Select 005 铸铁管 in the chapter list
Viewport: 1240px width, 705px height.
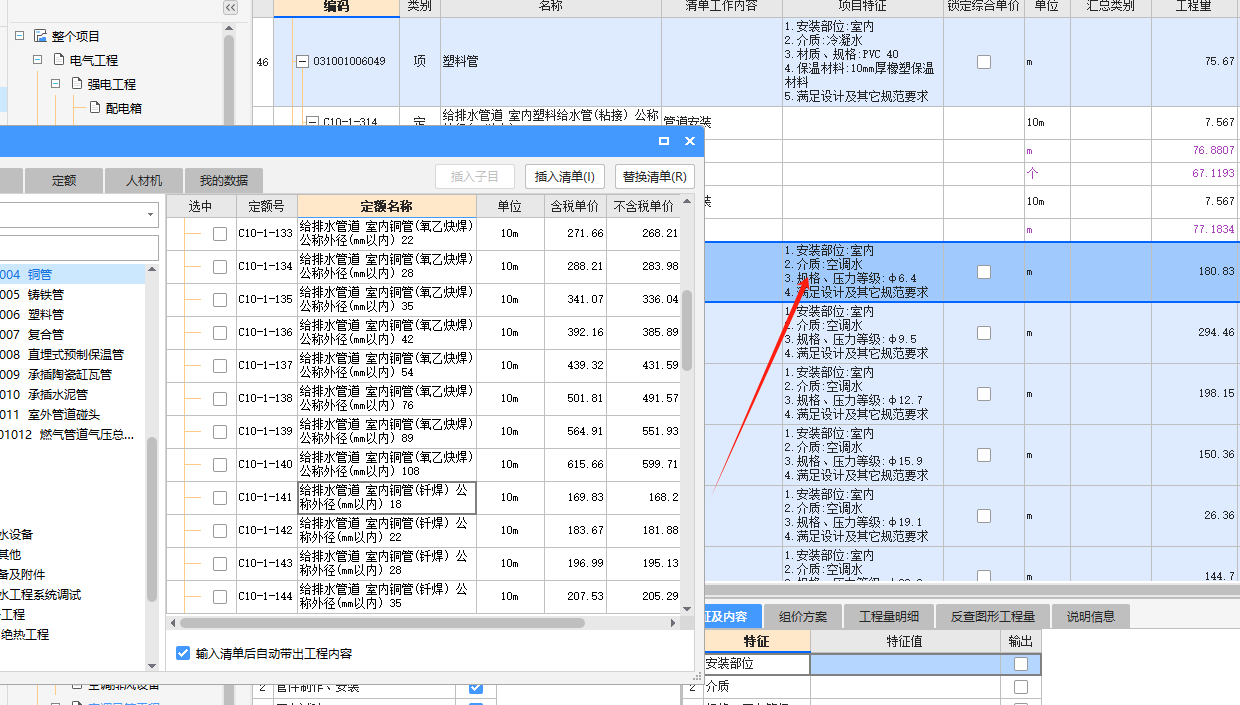click(72, 294)
